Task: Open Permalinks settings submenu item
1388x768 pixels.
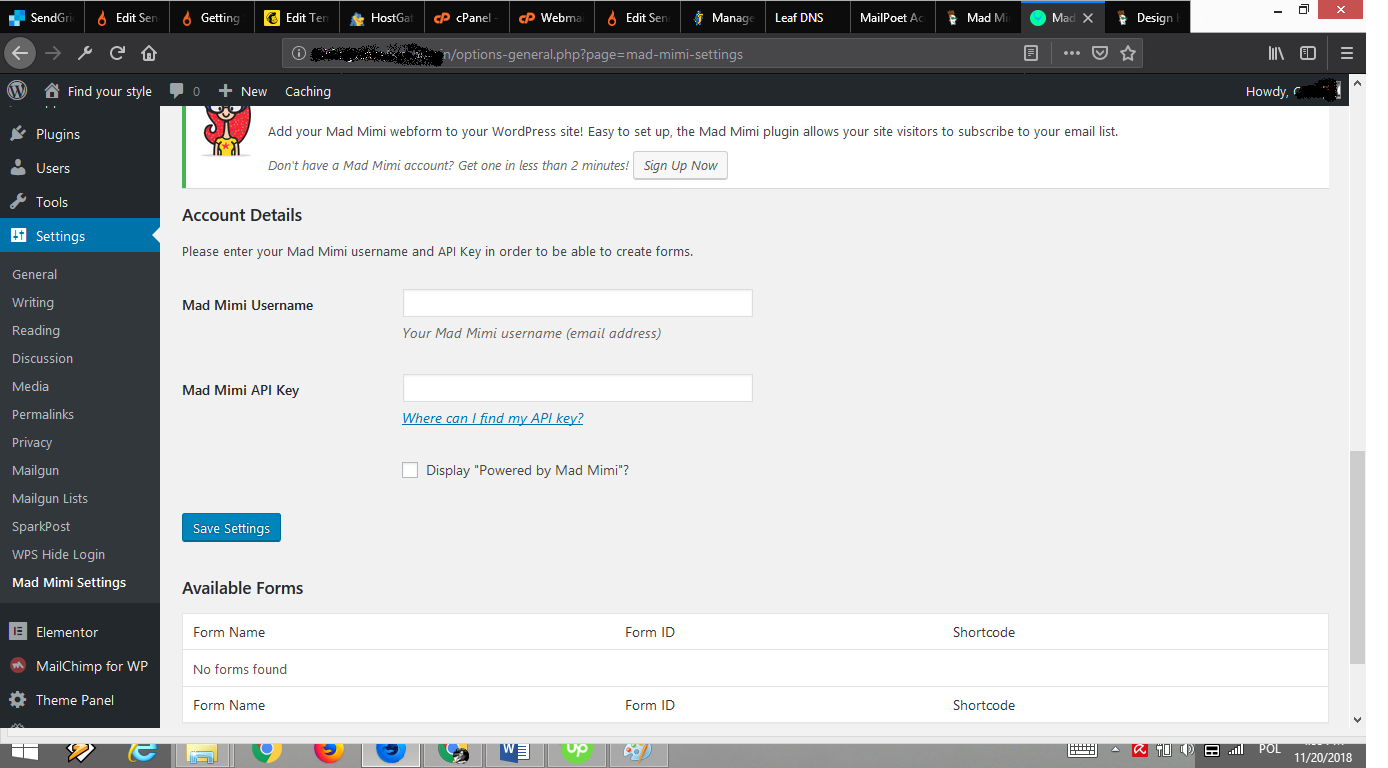Action: pos(43,414)
